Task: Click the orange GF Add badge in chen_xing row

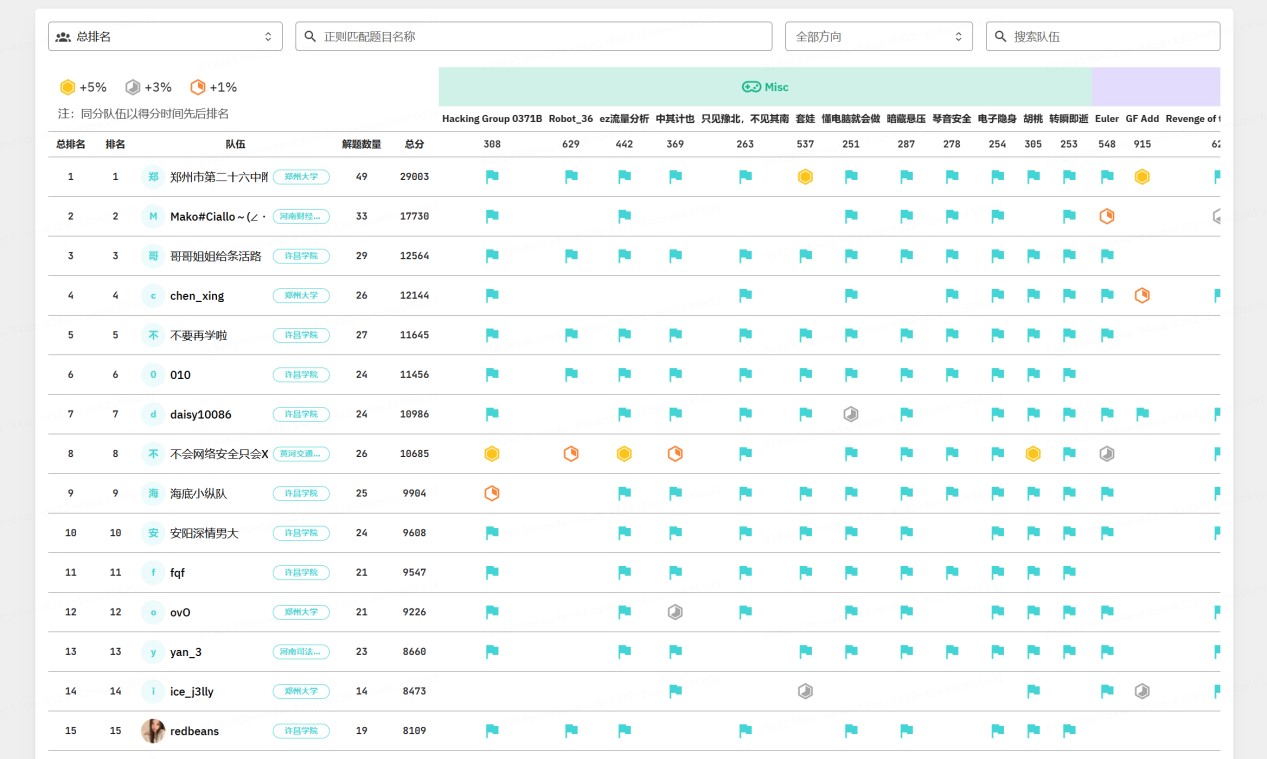Action: tap(1142, 296)
